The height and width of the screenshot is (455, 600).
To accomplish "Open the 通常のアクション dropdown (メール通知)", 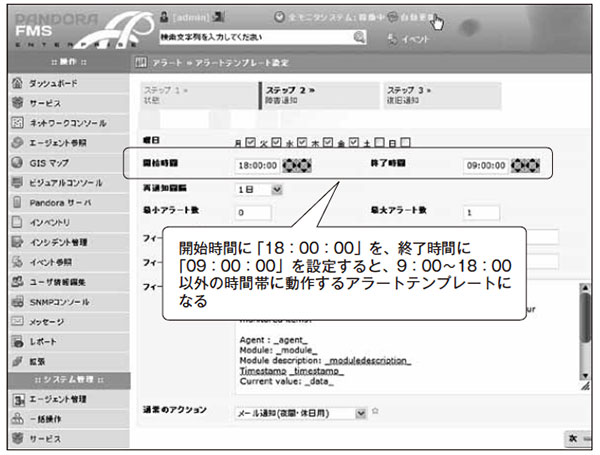I will (x=301, y=413).
